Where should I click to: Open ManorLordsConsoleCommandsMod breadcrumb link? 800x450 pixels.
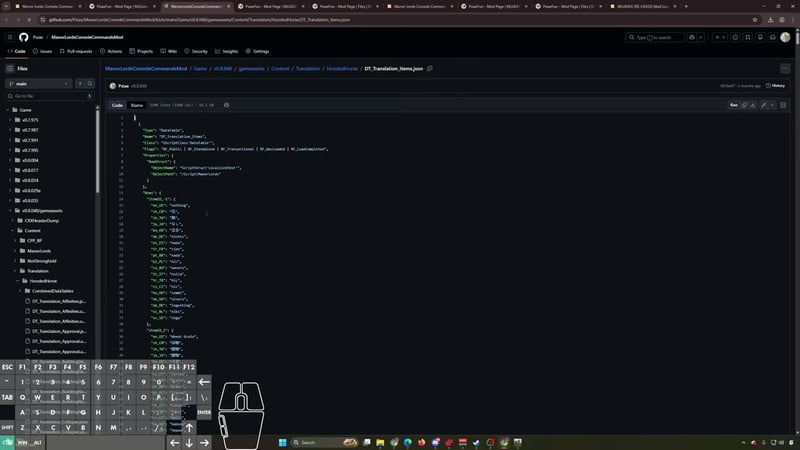(x=146, y=68)
